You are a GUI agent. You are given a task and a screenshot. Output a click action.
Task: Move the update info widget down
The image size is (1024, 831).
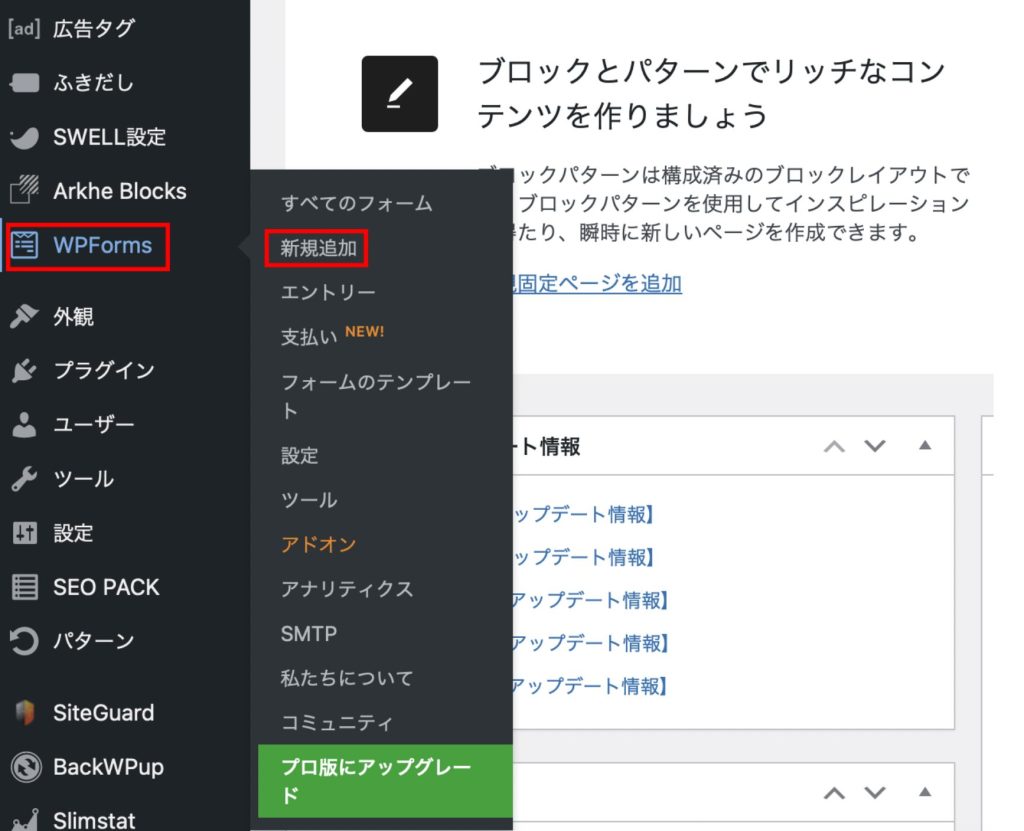(x=875, y=446)
